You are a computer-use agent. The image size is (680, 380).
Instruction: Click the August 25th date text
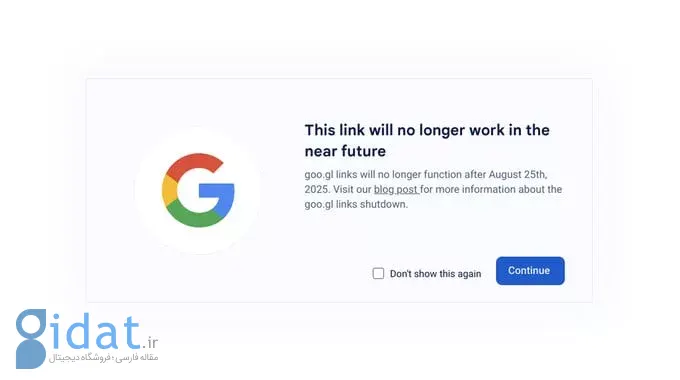click(x=518, y=174)
